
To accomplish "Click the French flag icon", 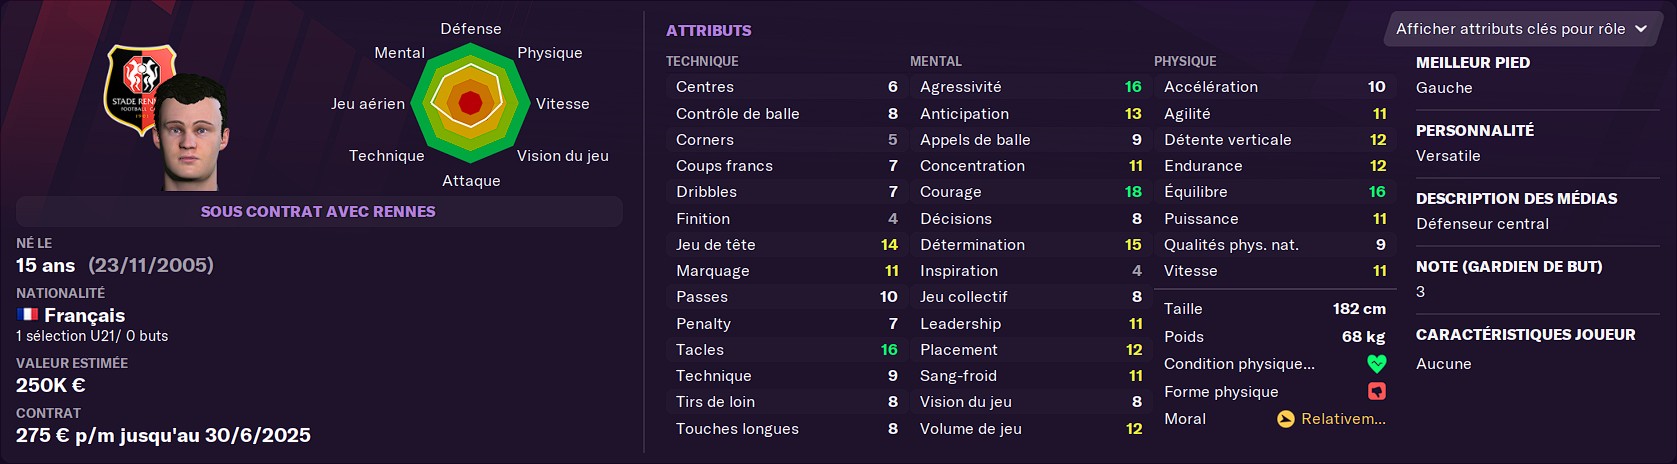I will tap(27, 314).
